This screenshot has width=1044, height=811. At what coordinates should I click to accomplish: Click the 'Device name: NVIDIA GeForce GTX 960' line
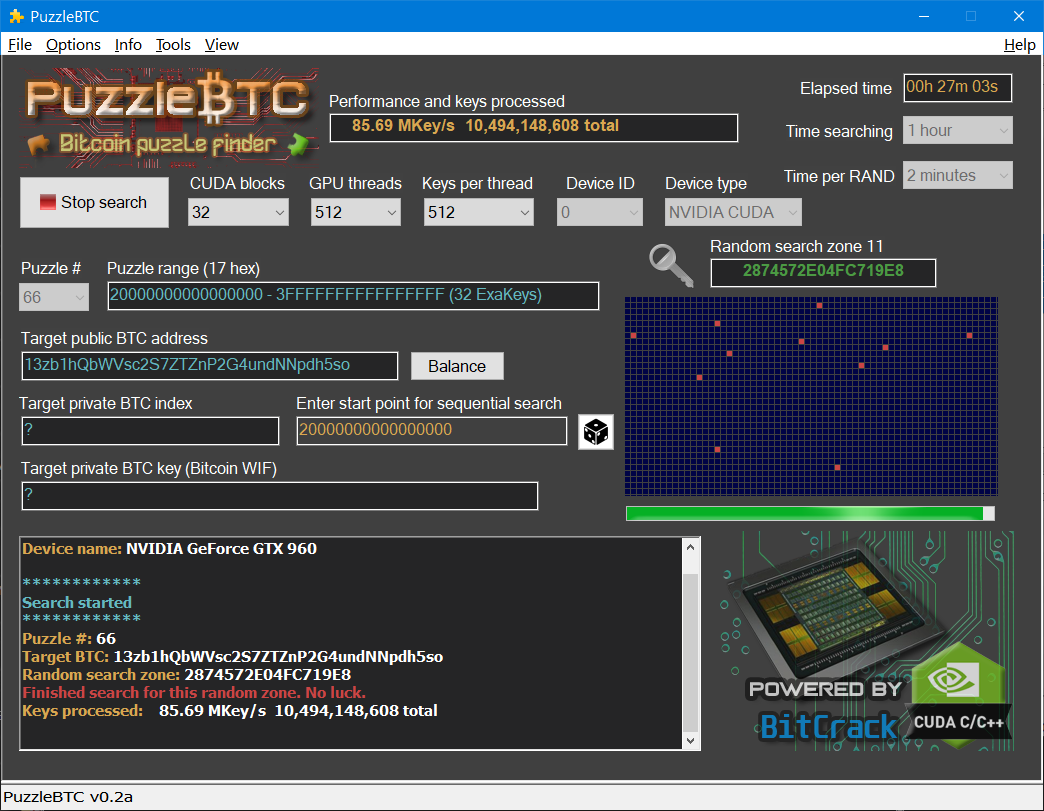point(170,549)
